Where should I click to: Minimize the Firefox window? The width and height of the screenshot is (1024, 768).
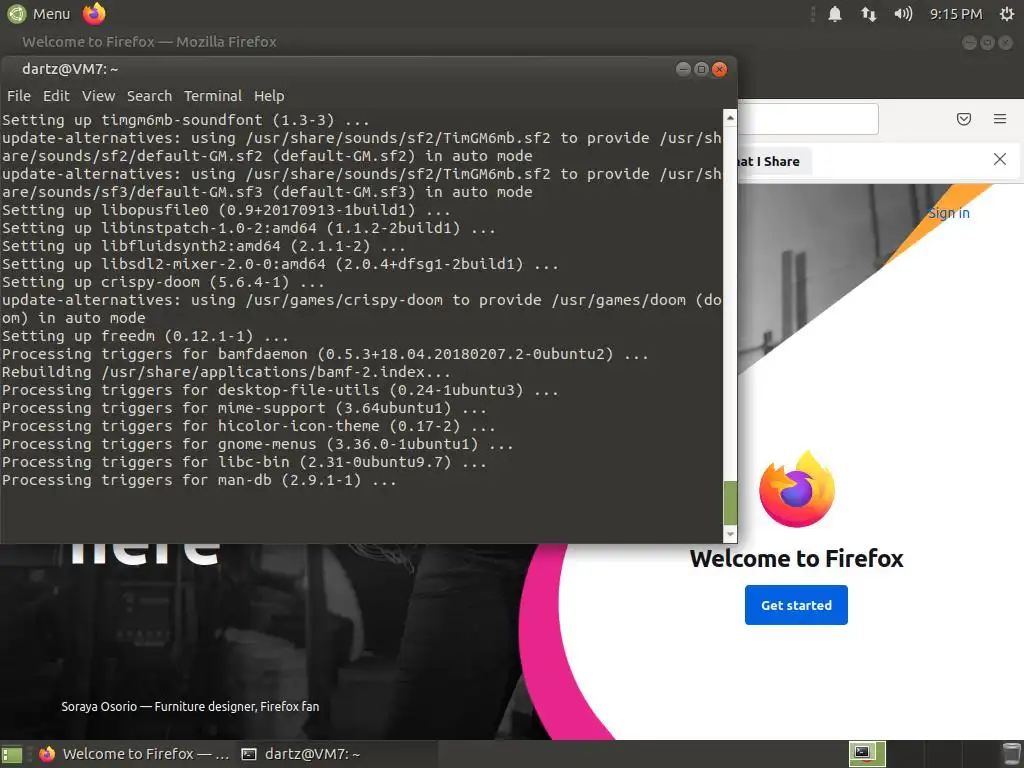coord(970,42)
